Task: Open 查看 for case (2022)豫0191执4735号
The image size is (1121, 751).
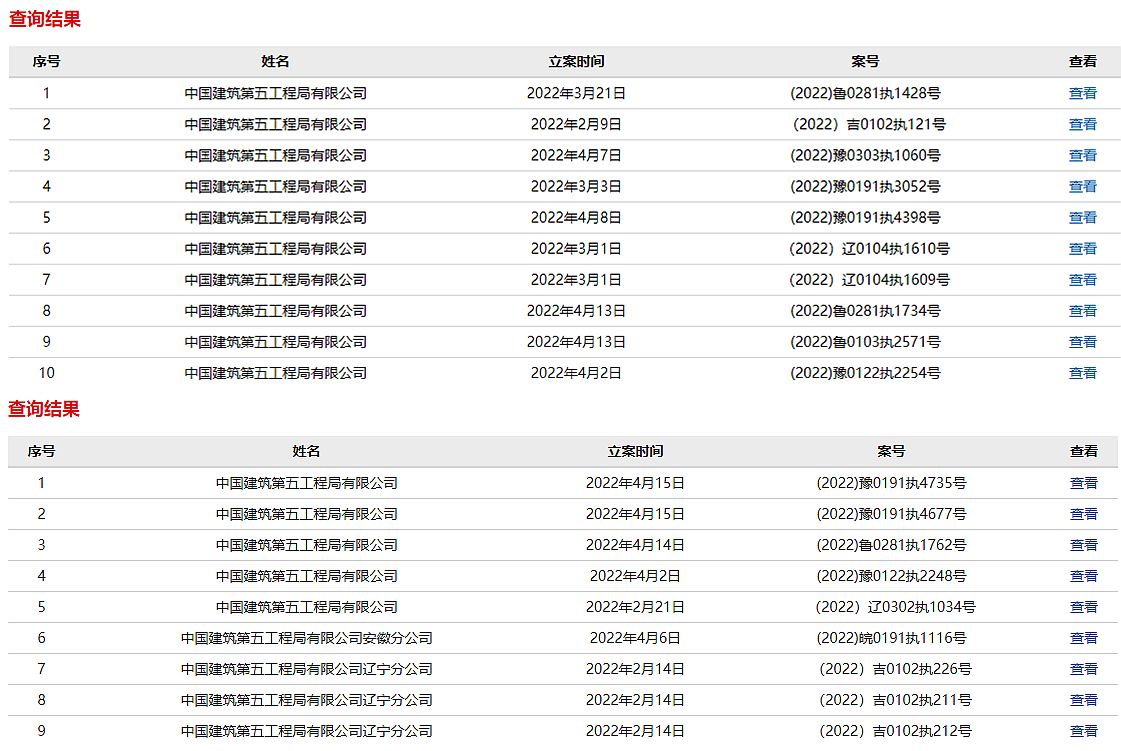Action: coord(1083,483)
